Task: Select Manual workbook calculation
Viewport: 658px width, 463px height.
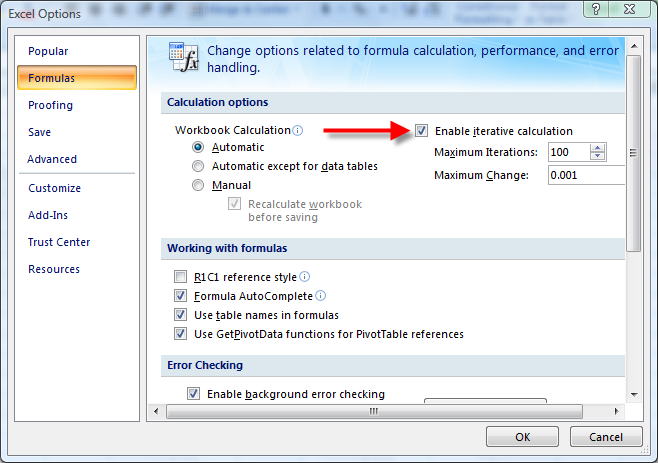Action: tap(198, 185)
